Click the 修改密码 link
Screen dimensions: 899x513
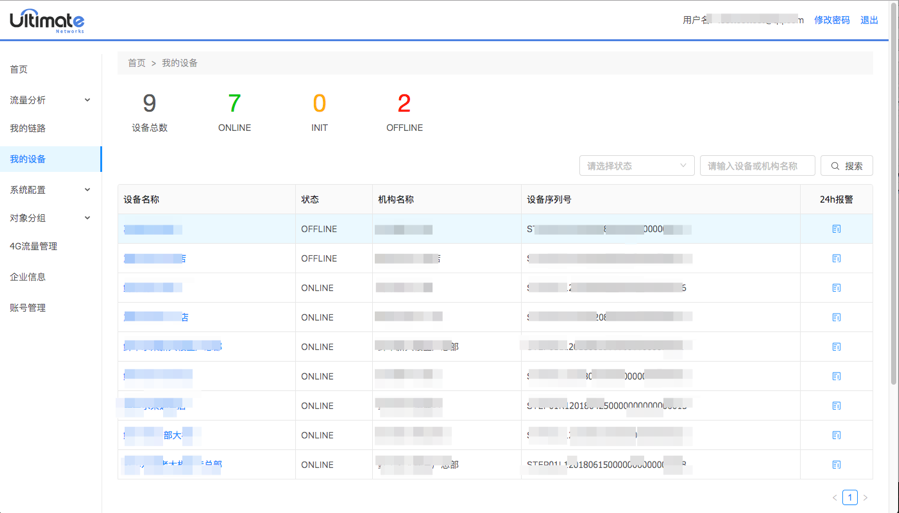click(x=831, y=20)
